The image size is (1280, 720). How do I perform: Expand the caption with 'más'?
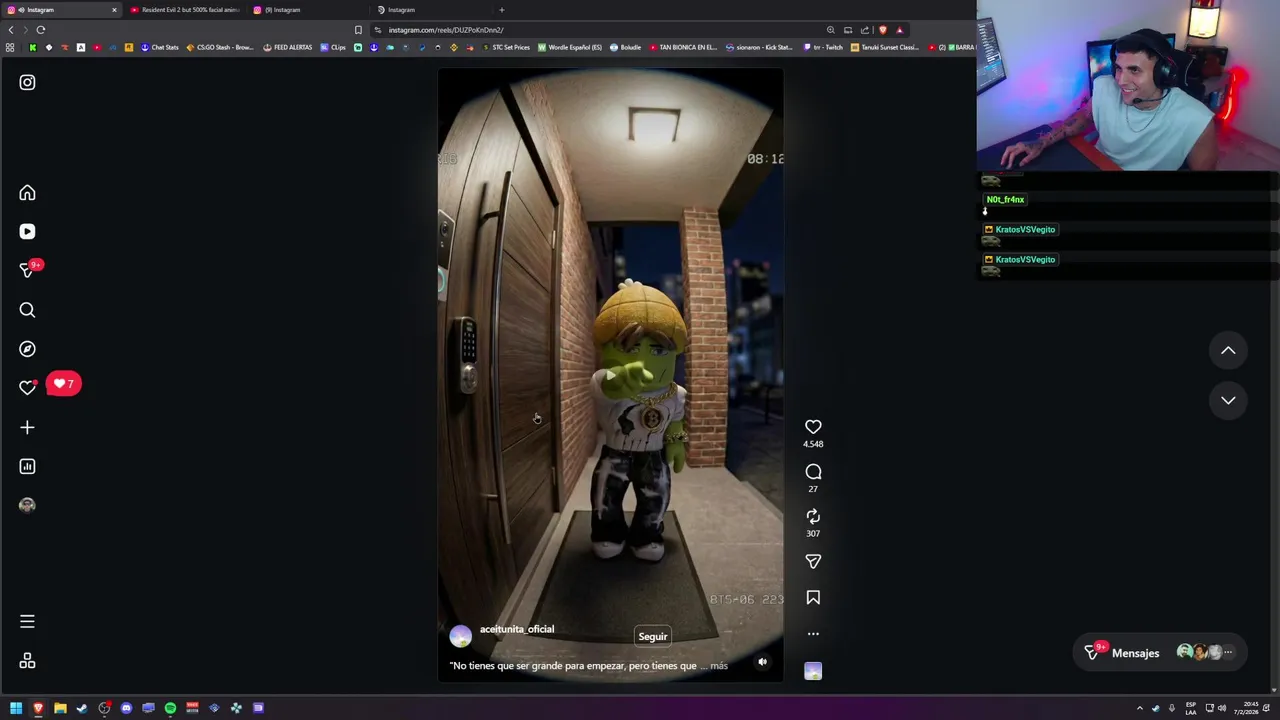719,666
